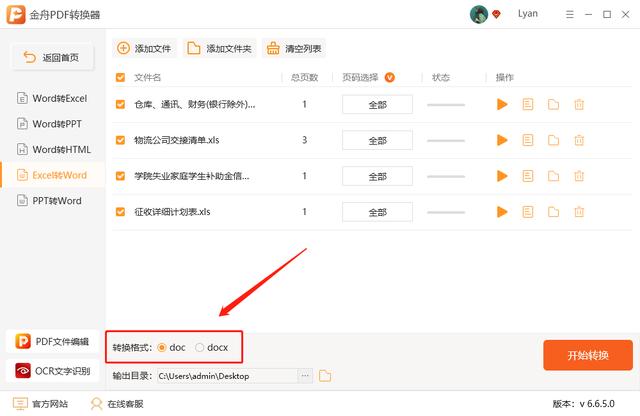Click the 金舟PDF转换器 app logo
This screenshot has width=640, height=416.
(16, 15)
